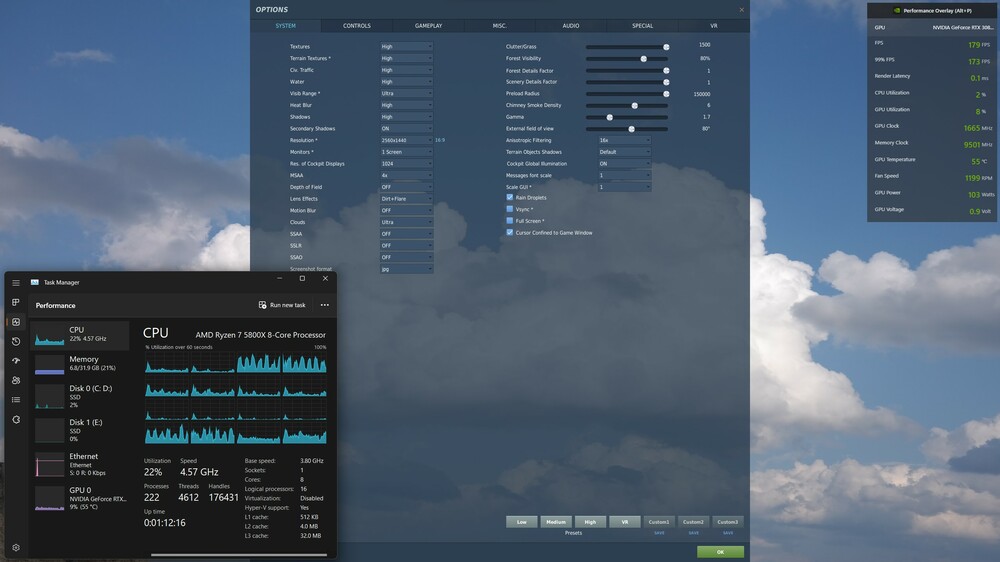The image size is (1000, 562).
Task: Switch to the VR options tab
Action: point(714,26)
